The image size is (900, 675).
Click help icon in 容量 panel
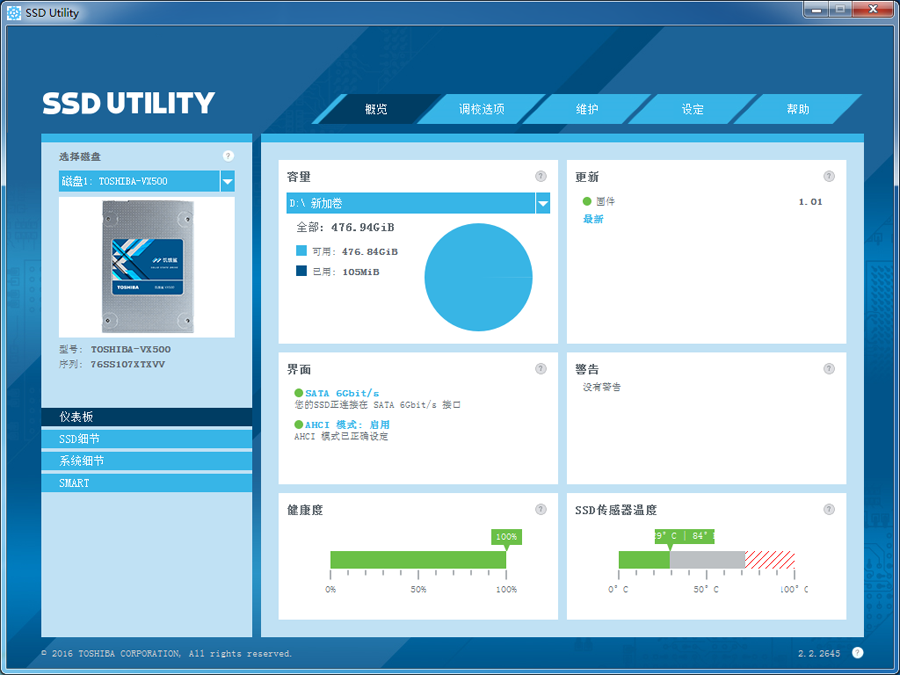(541, 177)
